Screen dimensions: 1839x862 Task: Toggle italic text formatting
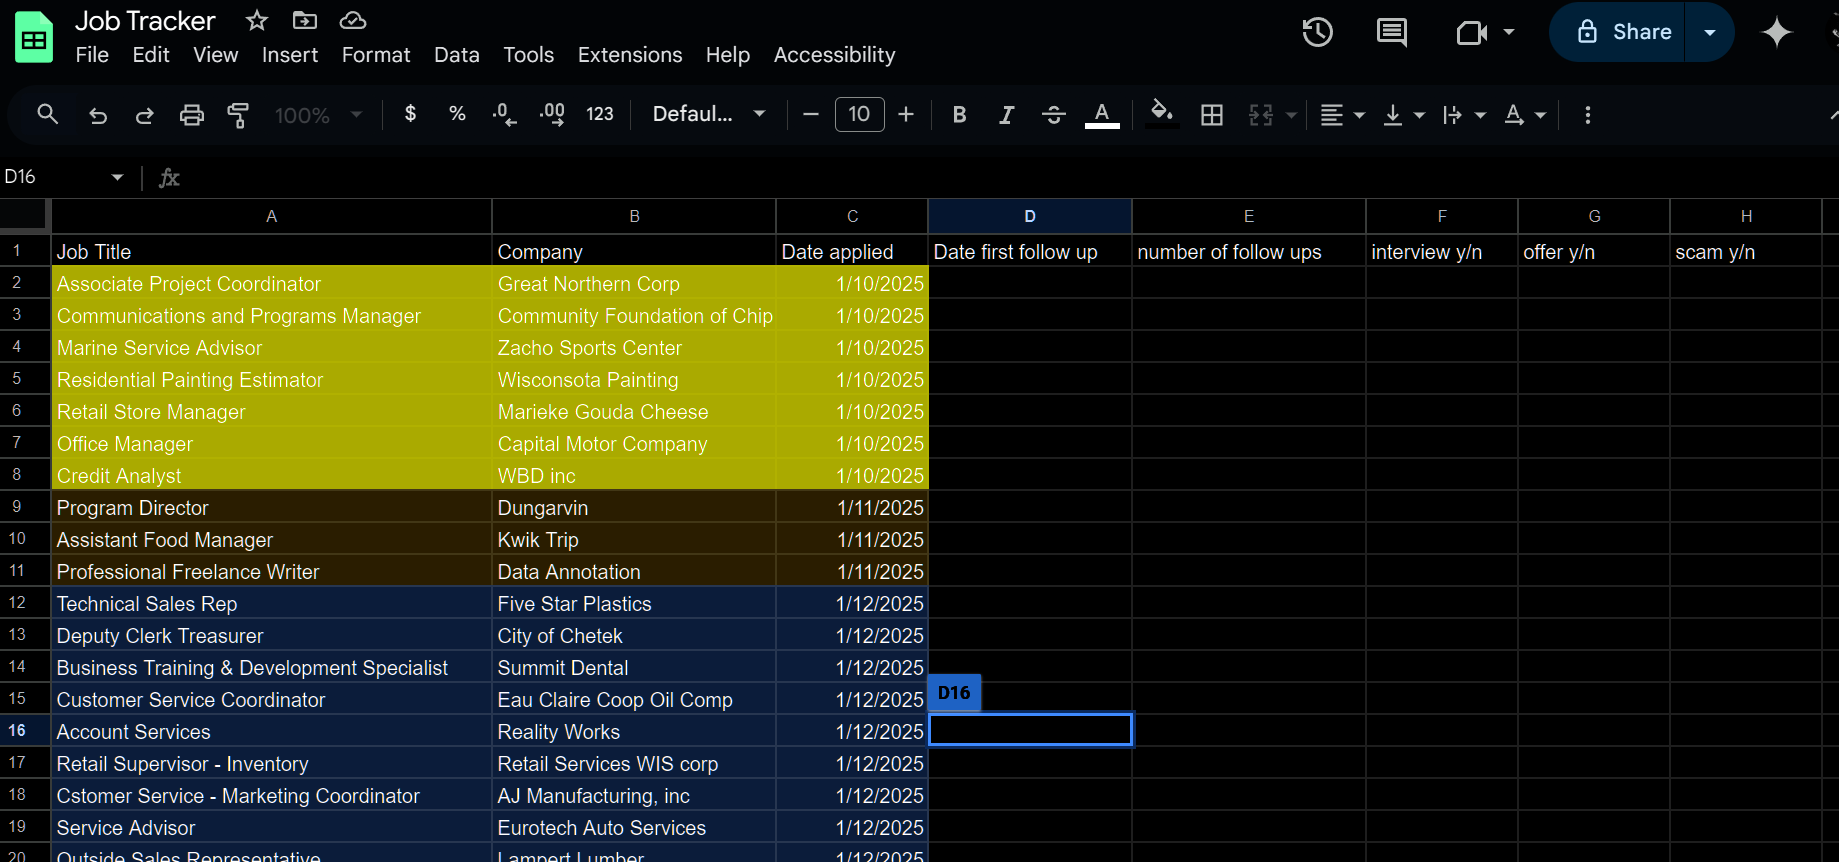click(1006, 115)
